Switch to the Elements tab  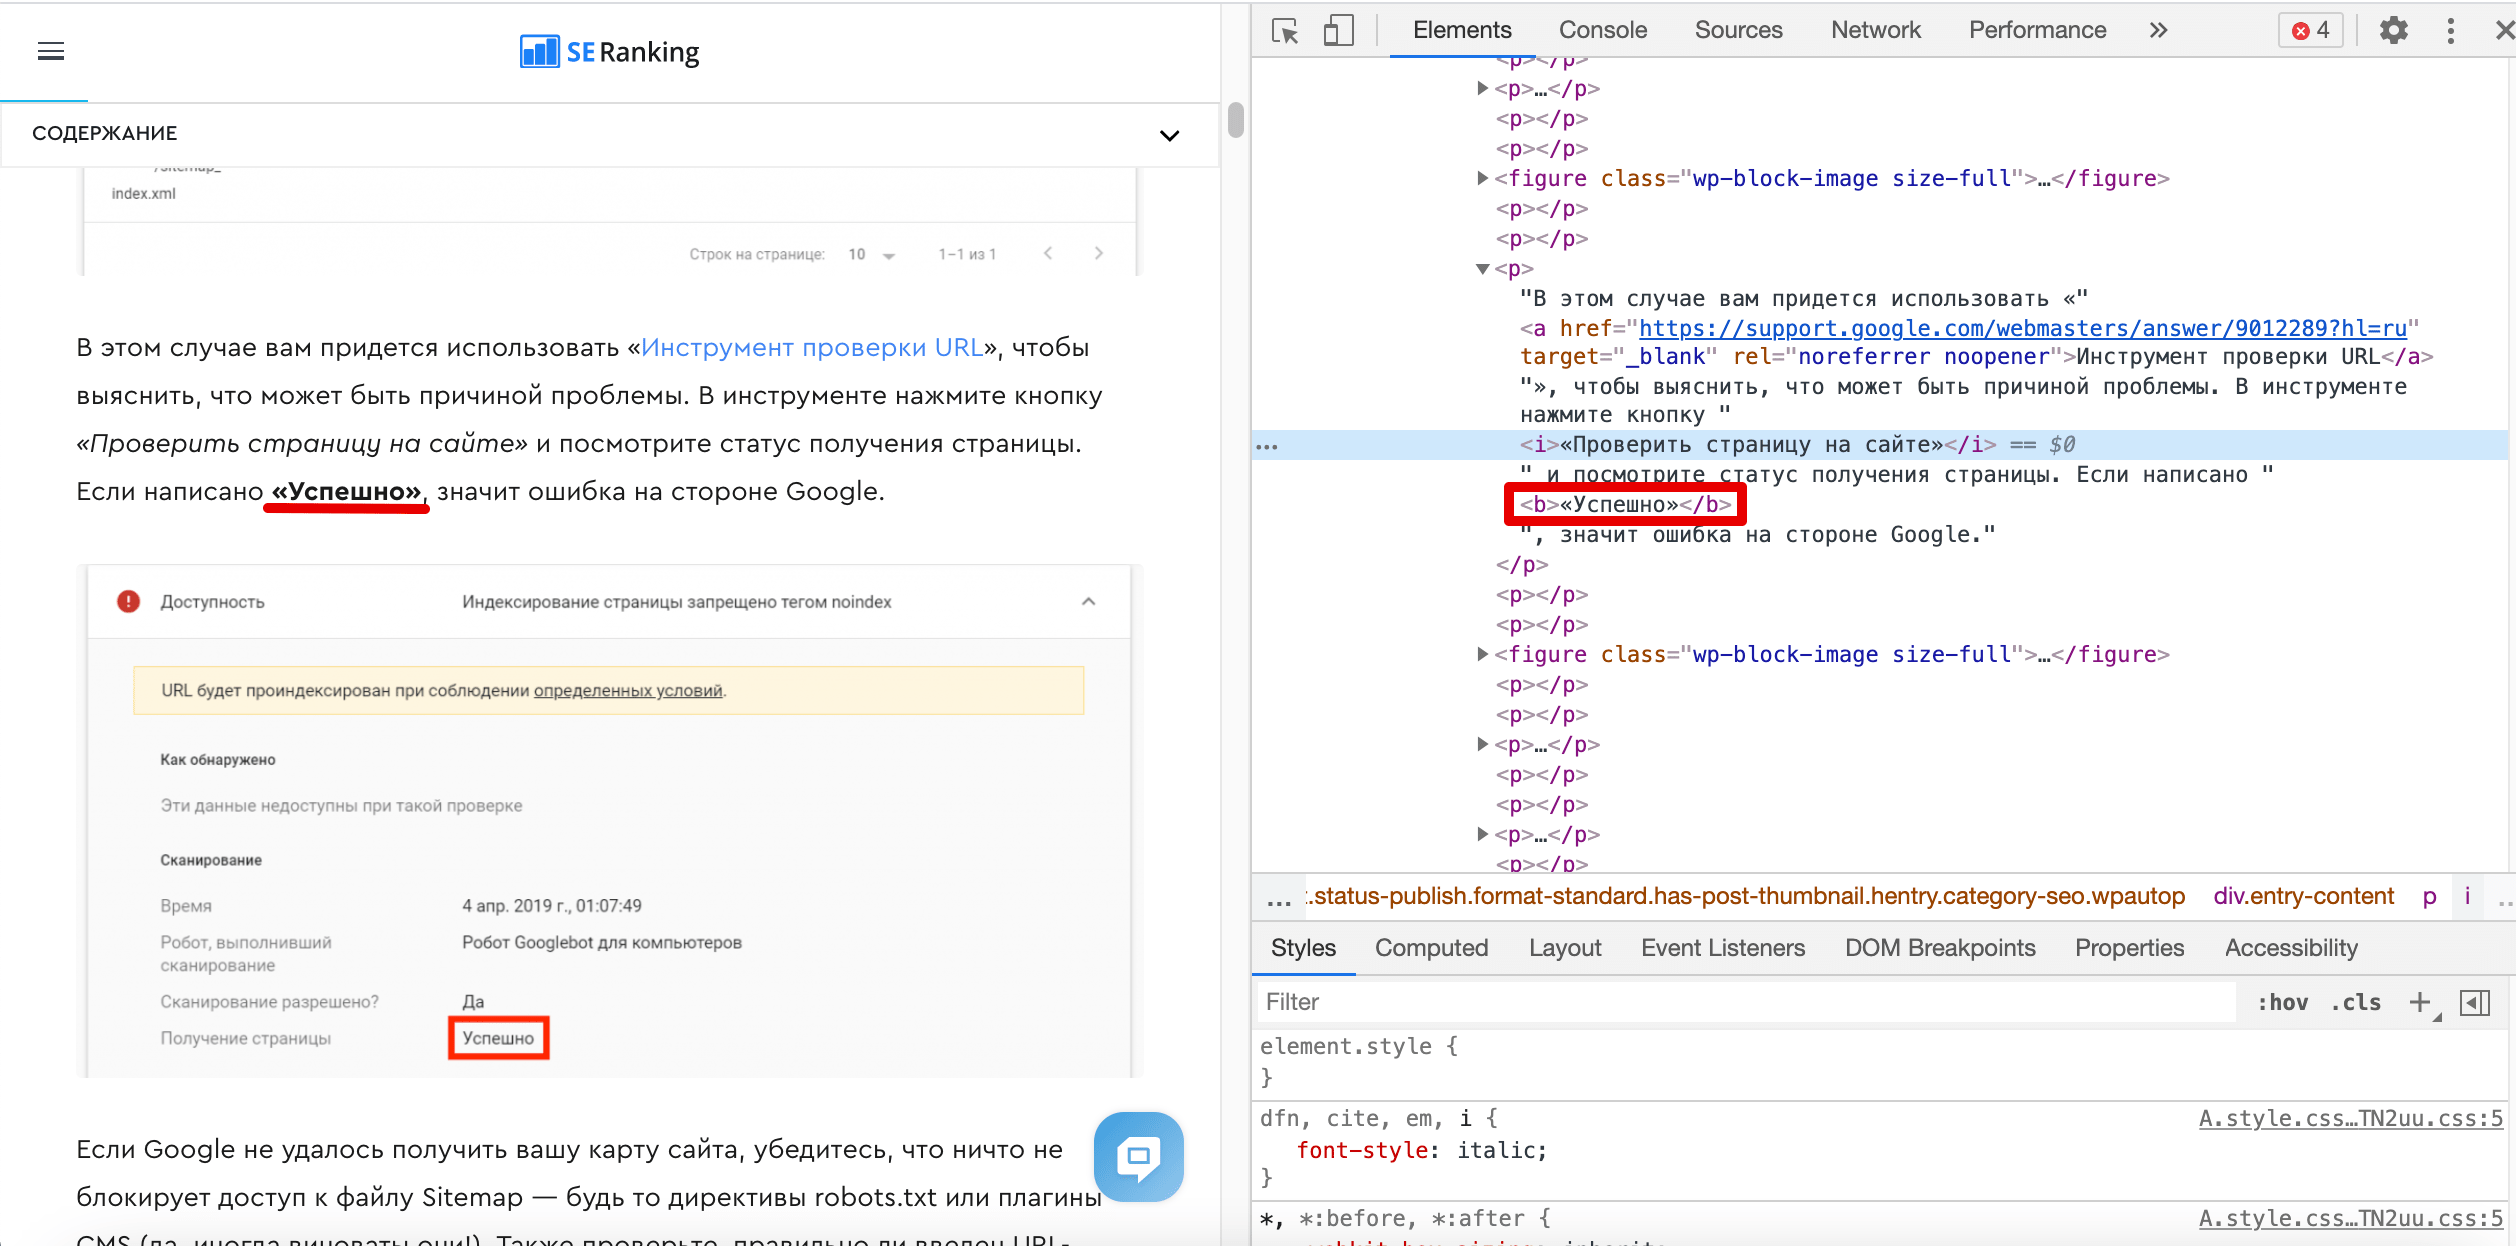(1461, 30)
